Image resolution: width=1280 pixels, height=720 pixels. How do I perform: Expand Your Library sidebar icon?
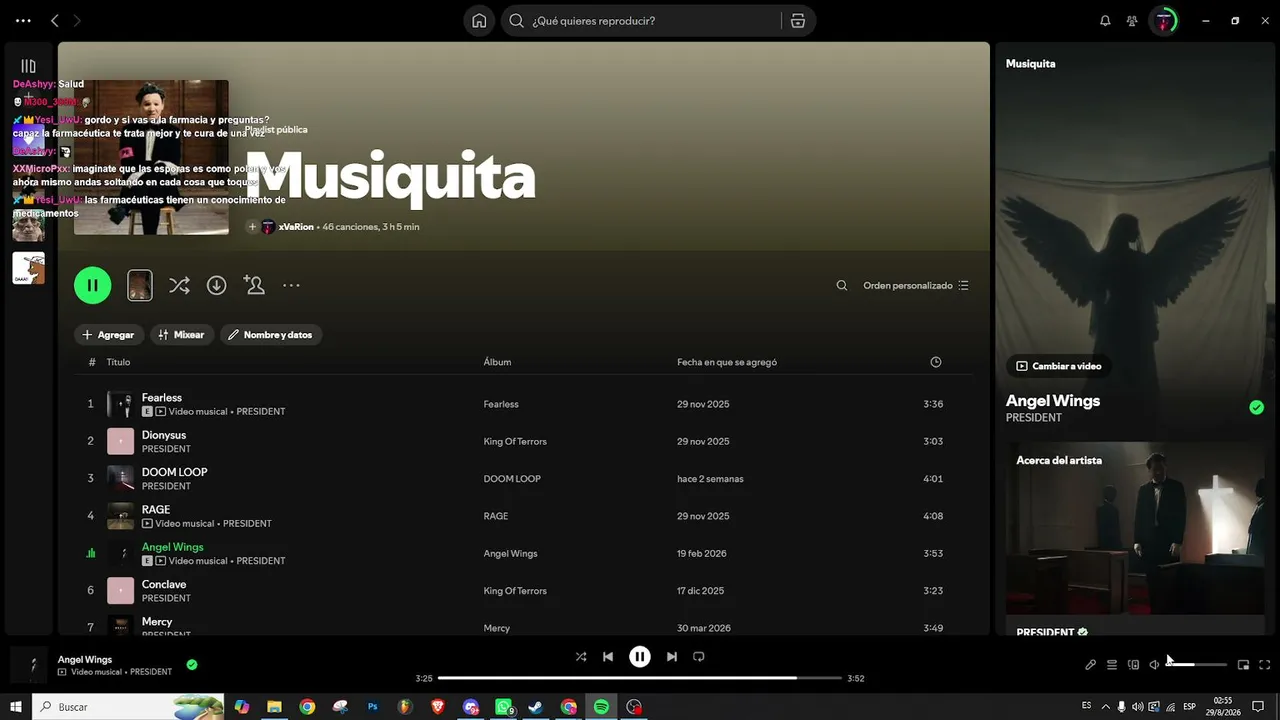tap(28, 66)
